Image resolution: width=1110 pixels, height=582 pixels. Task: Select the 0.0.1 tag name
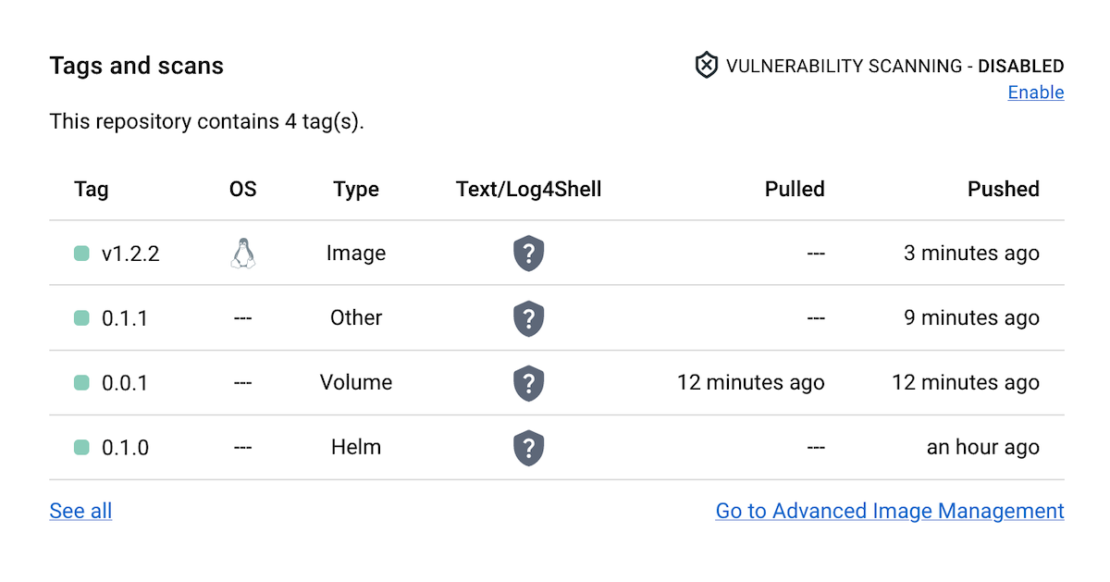click(x=125, y=383)
